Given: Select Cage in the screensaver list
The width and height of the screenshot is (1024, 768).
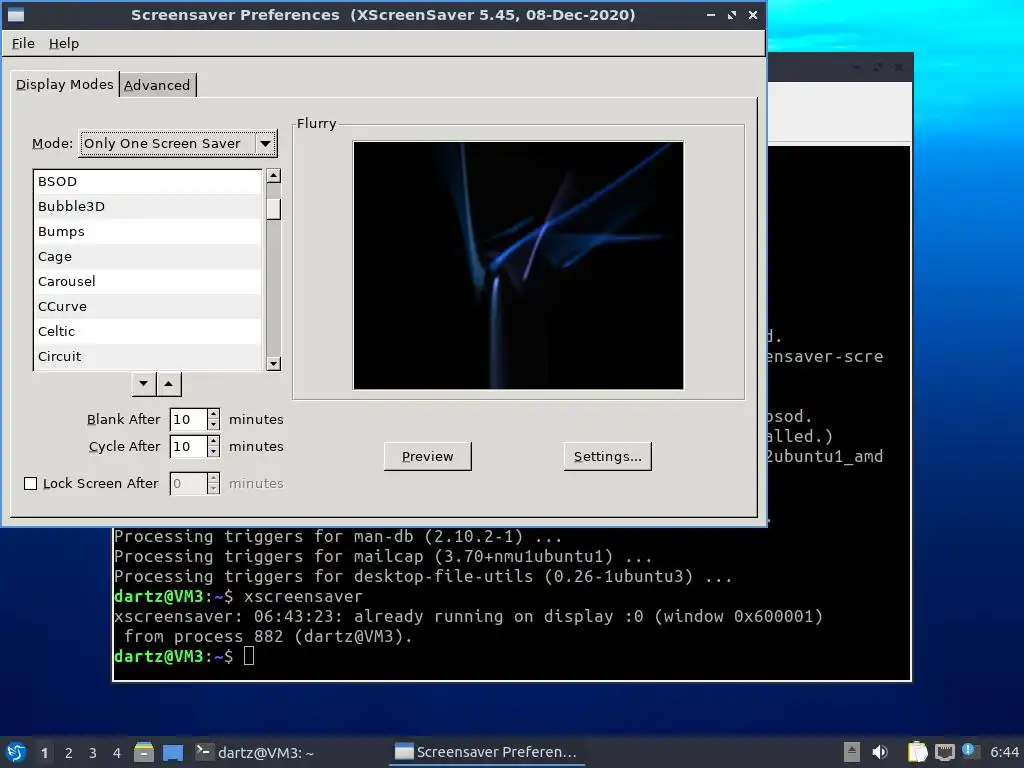Looking at the screenshot, I should click(x=148, y=256).
